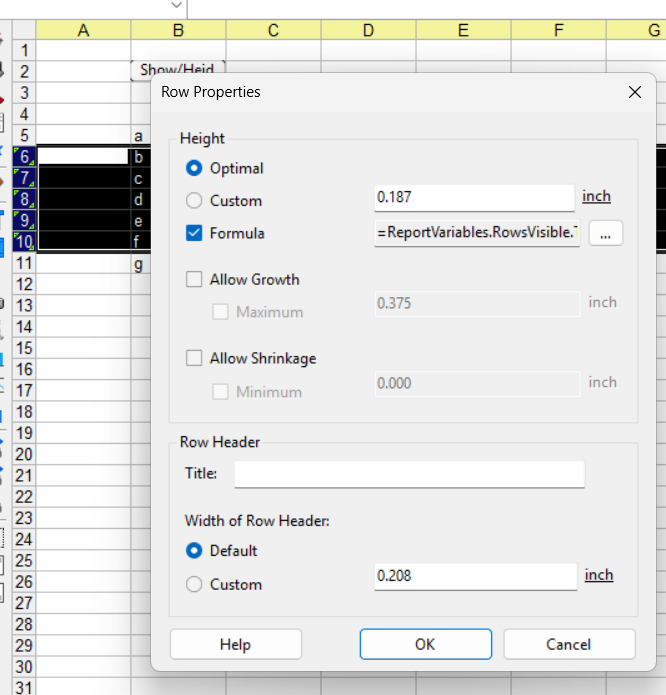This screenshot has width=666, height=695.
Task: Select row 10 header
Action: pos(24,242)
